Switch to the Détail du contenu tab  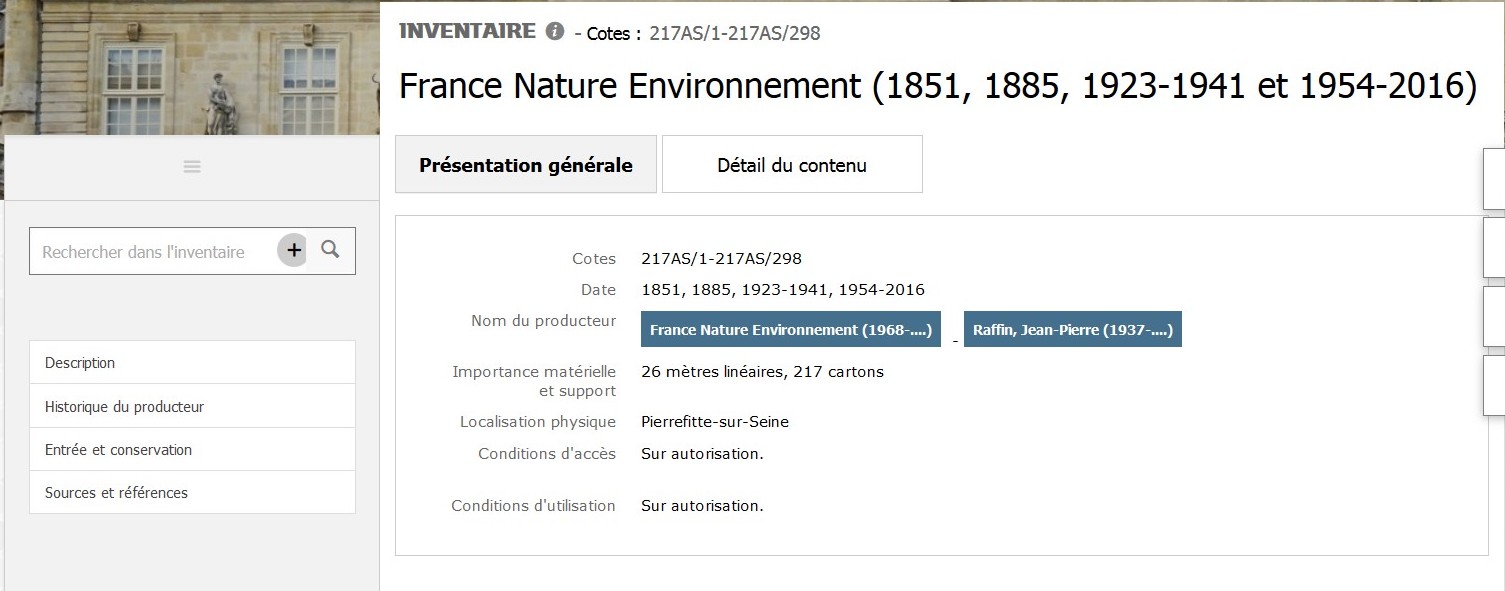pos(792,165)
